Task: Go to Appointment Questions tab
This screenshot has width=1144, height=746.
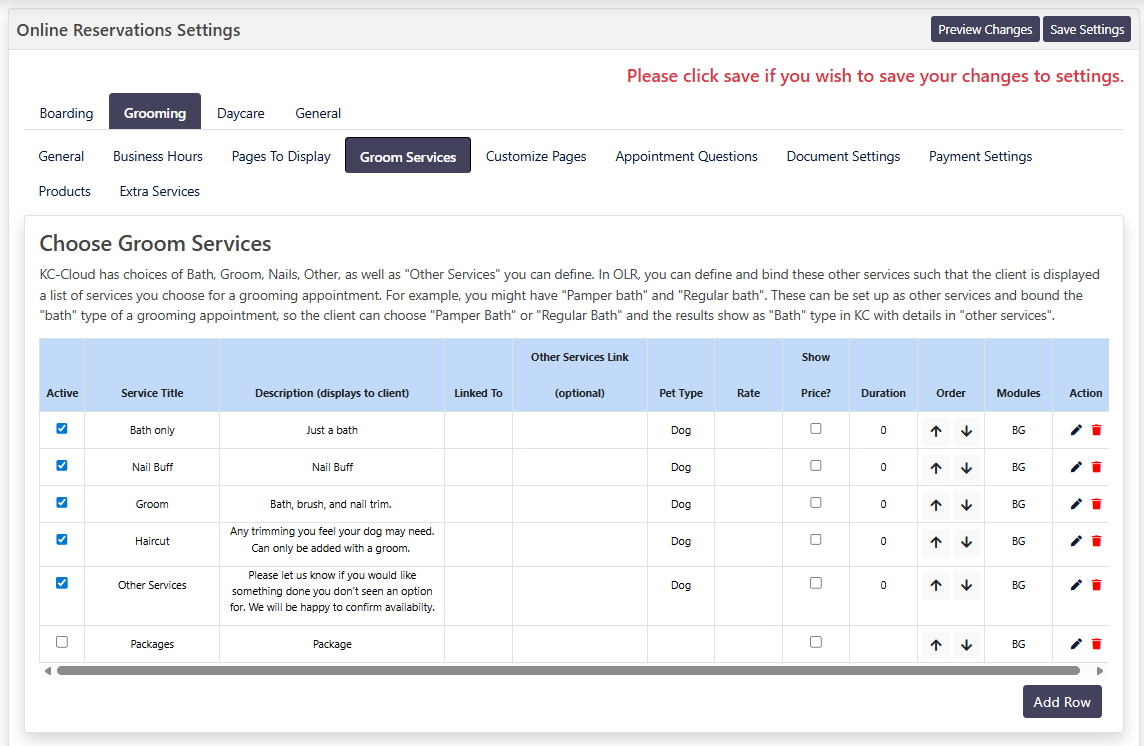Action: pyautogui.click(x=686, y=156)
